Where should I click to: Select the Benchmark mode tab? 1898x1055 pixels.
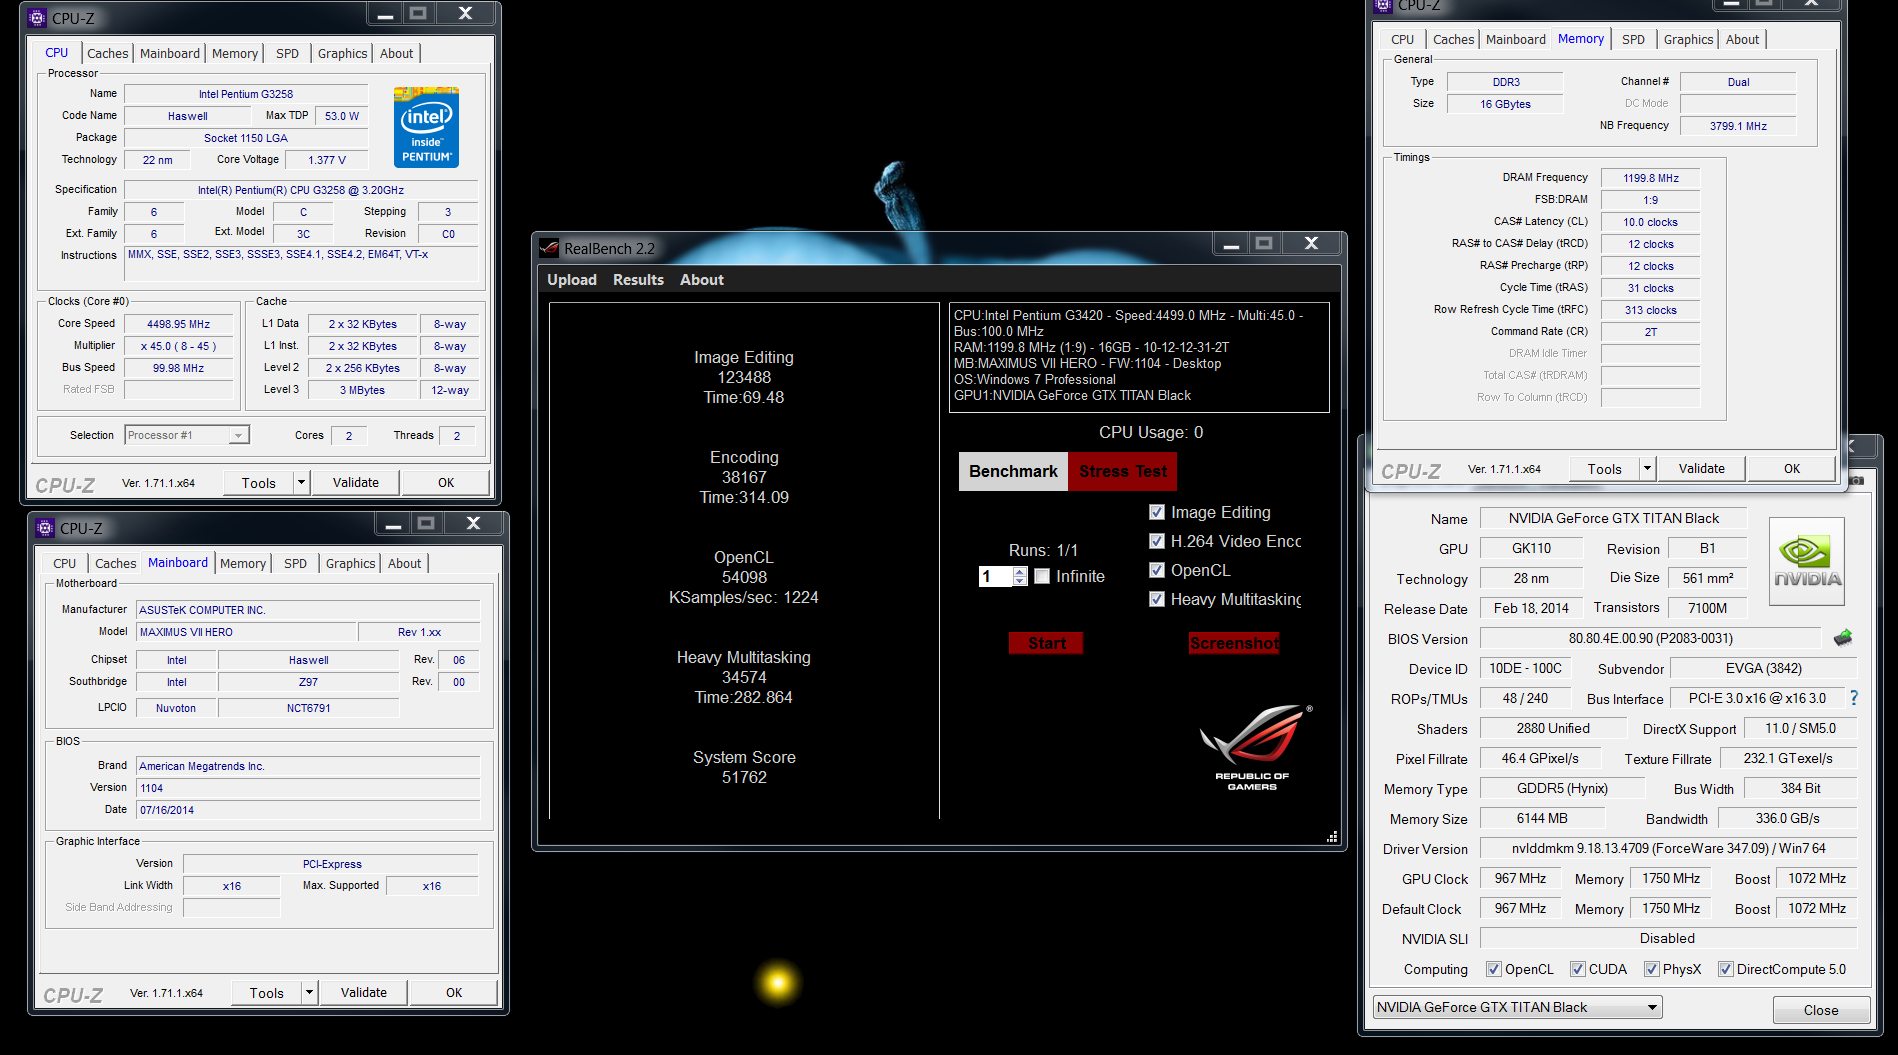(1013, 471)
